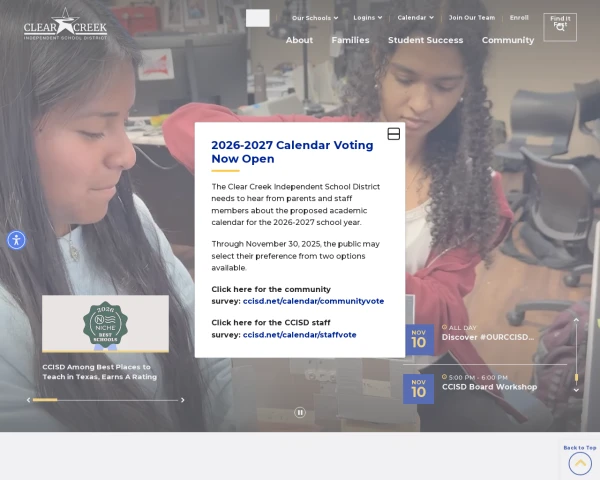600x480 pixels.
Task: Click the Find It Fast search icon
Action: tap(560, 27)
